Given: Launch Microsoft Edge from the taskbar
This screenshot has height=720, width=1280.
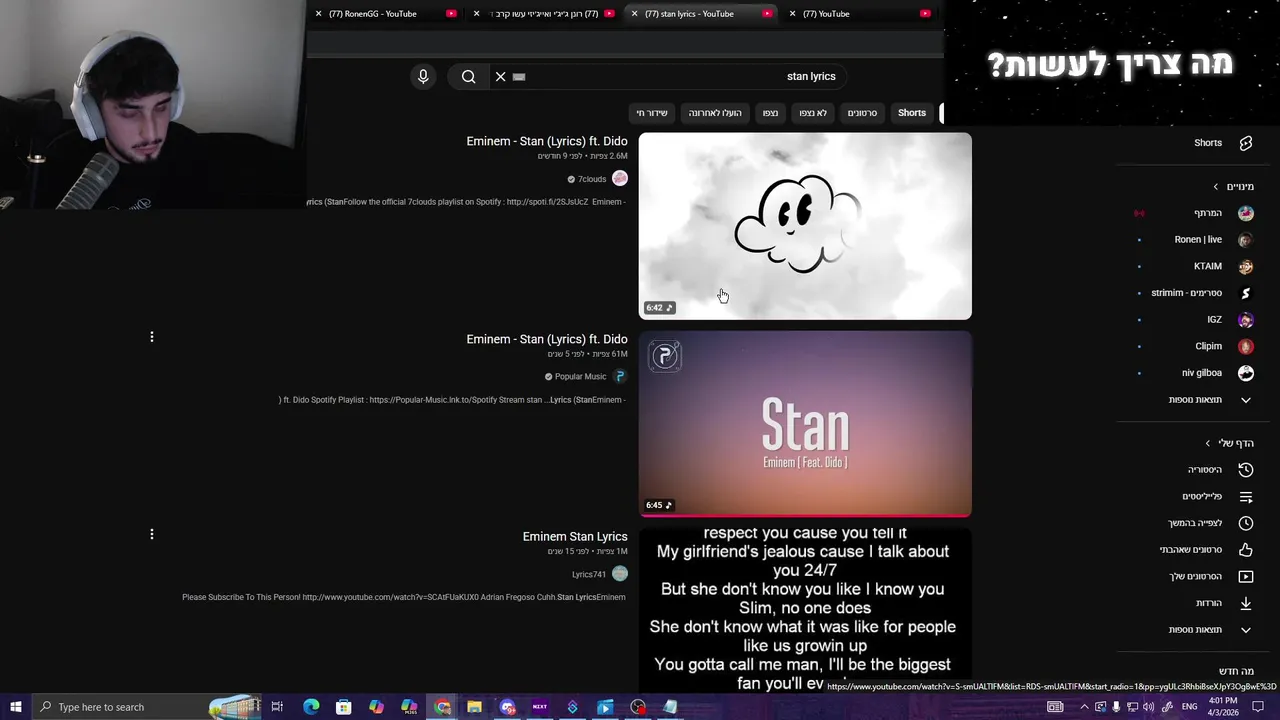Looking at the screenshot, I should pyautogui.click(x=311, y=707).
